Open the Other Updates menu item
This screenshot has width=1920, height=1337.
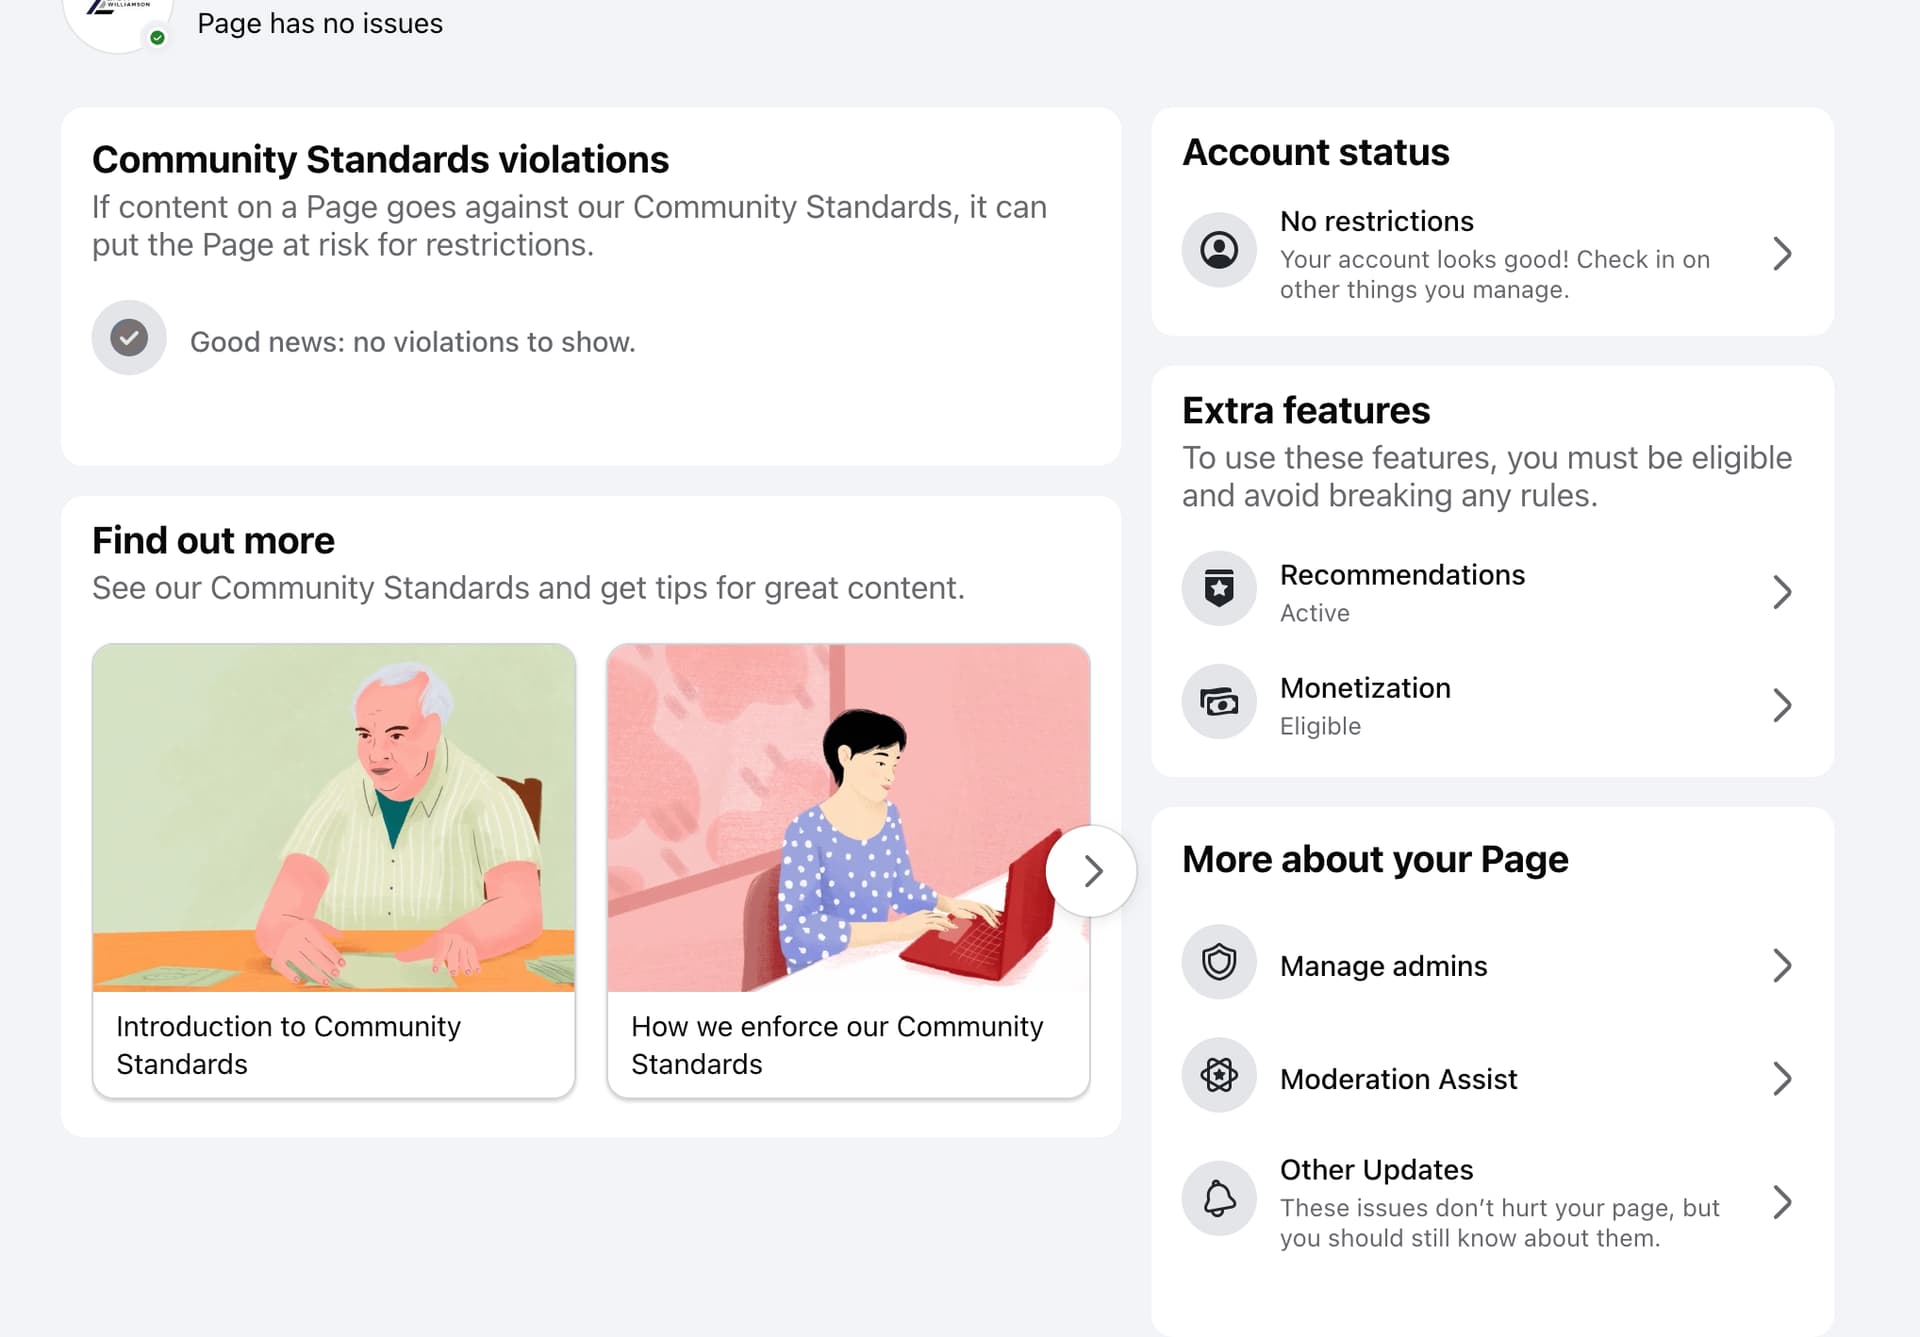1376,1170
